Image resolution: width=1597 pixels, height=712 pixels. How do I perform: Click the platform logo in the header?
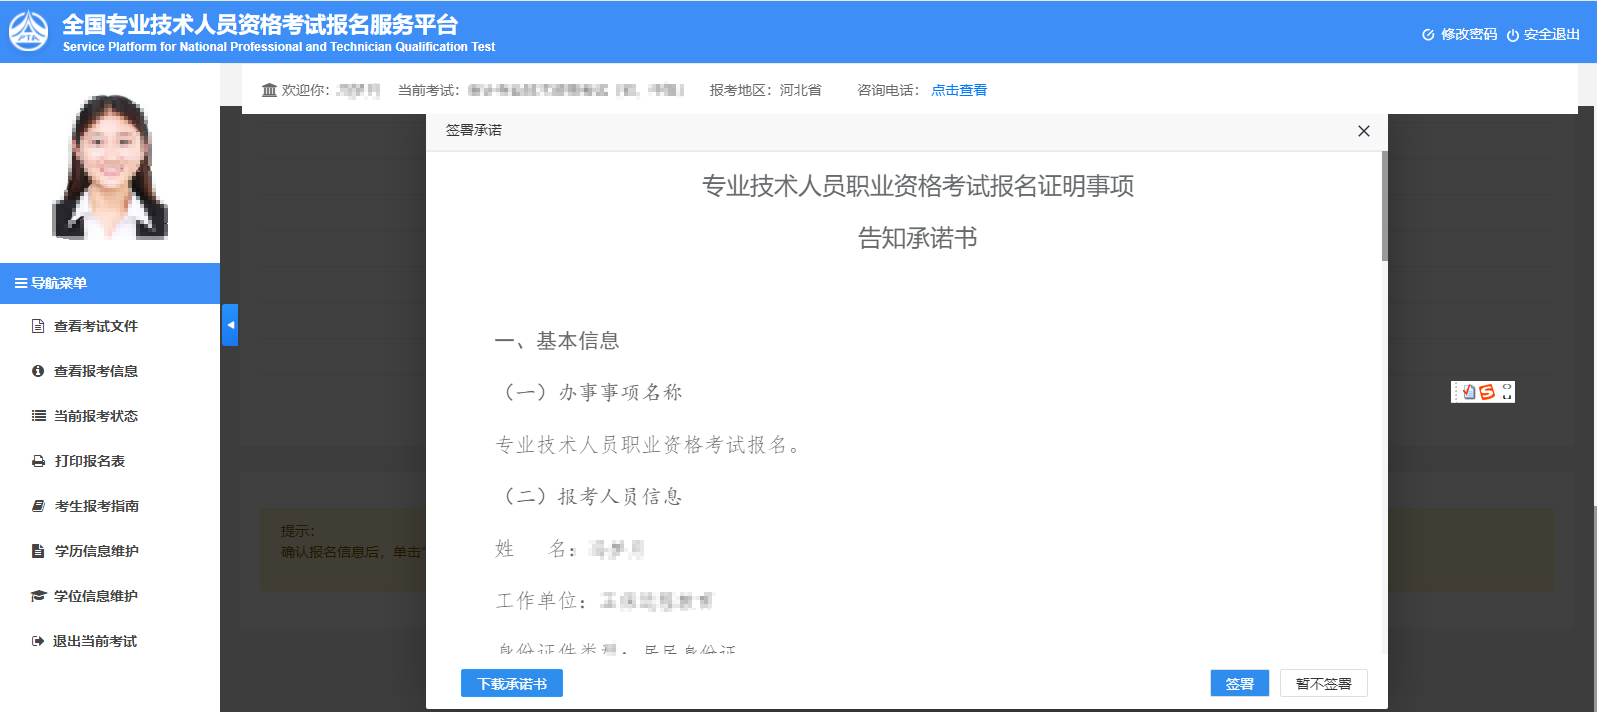(x=28, y=32)
